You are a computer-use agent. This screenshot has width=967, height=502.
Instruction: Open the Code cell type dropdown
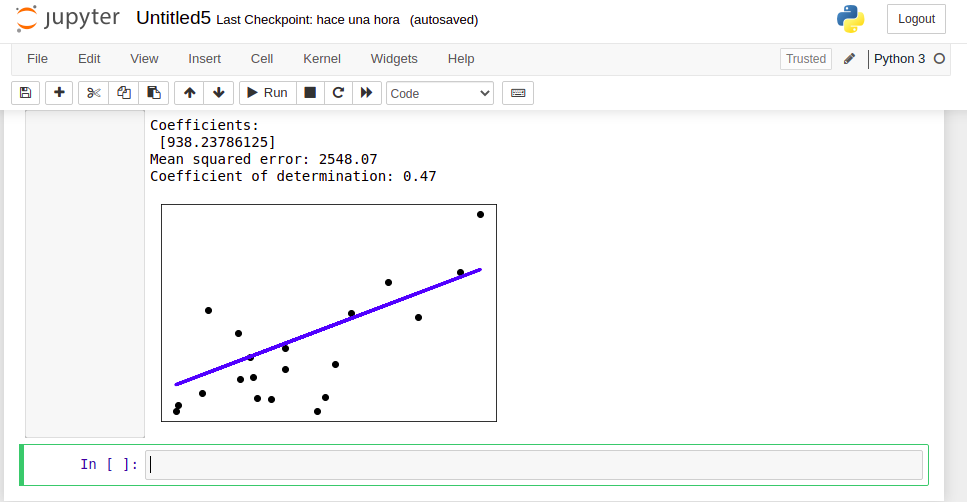[x=440, y=93]
